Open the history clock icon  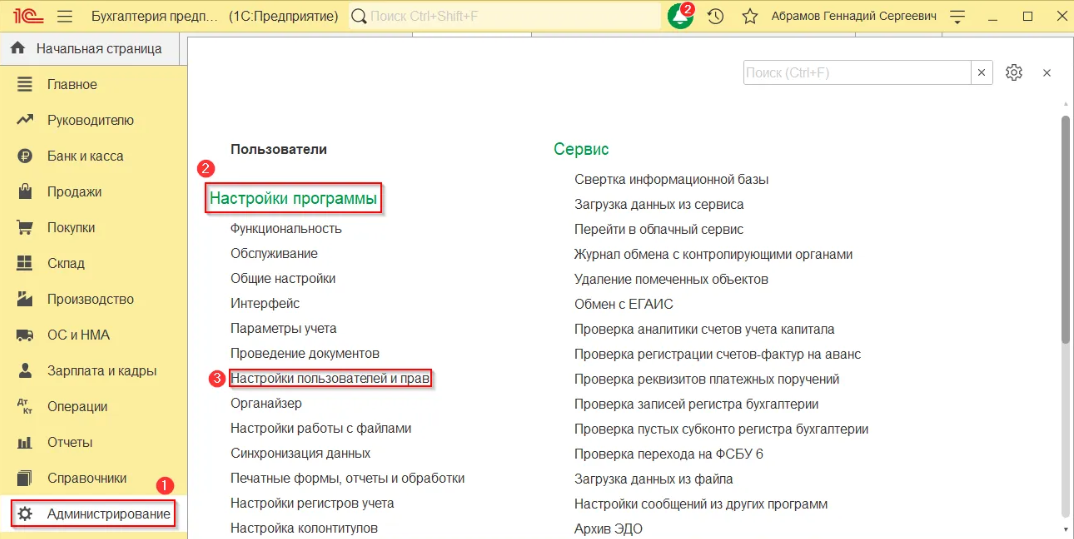click(715, 17)
